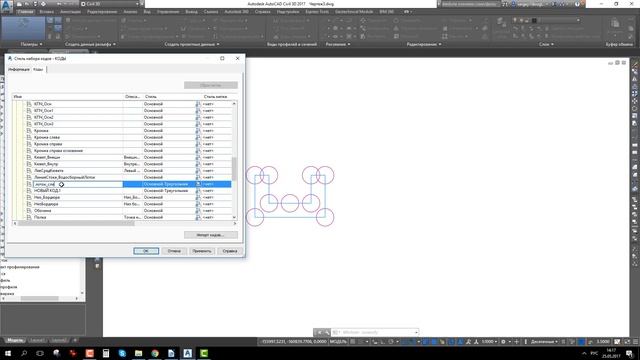Open File Explorer from taskbar
Screen dimensions: 640x360
tap(138, 353)
